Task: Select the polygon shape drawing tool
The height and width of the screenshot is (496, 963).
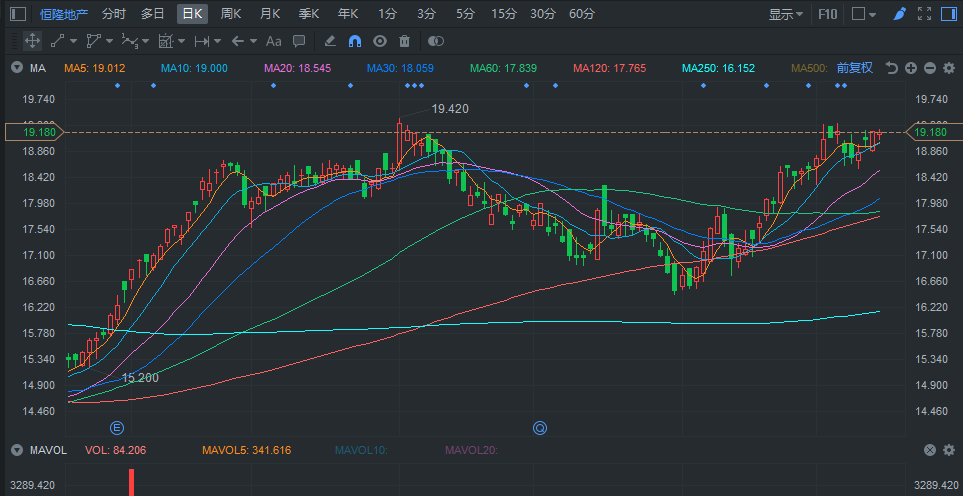Action: (x=93, y=41)
